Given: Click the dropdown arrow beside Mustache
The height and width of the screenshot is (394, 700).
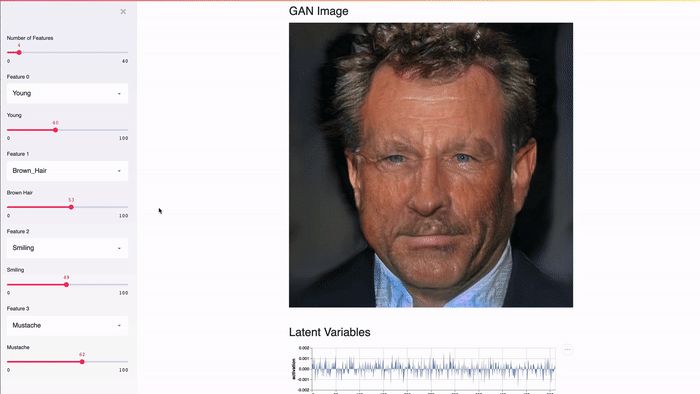Looking at the screenshot, I should [119, 326].
